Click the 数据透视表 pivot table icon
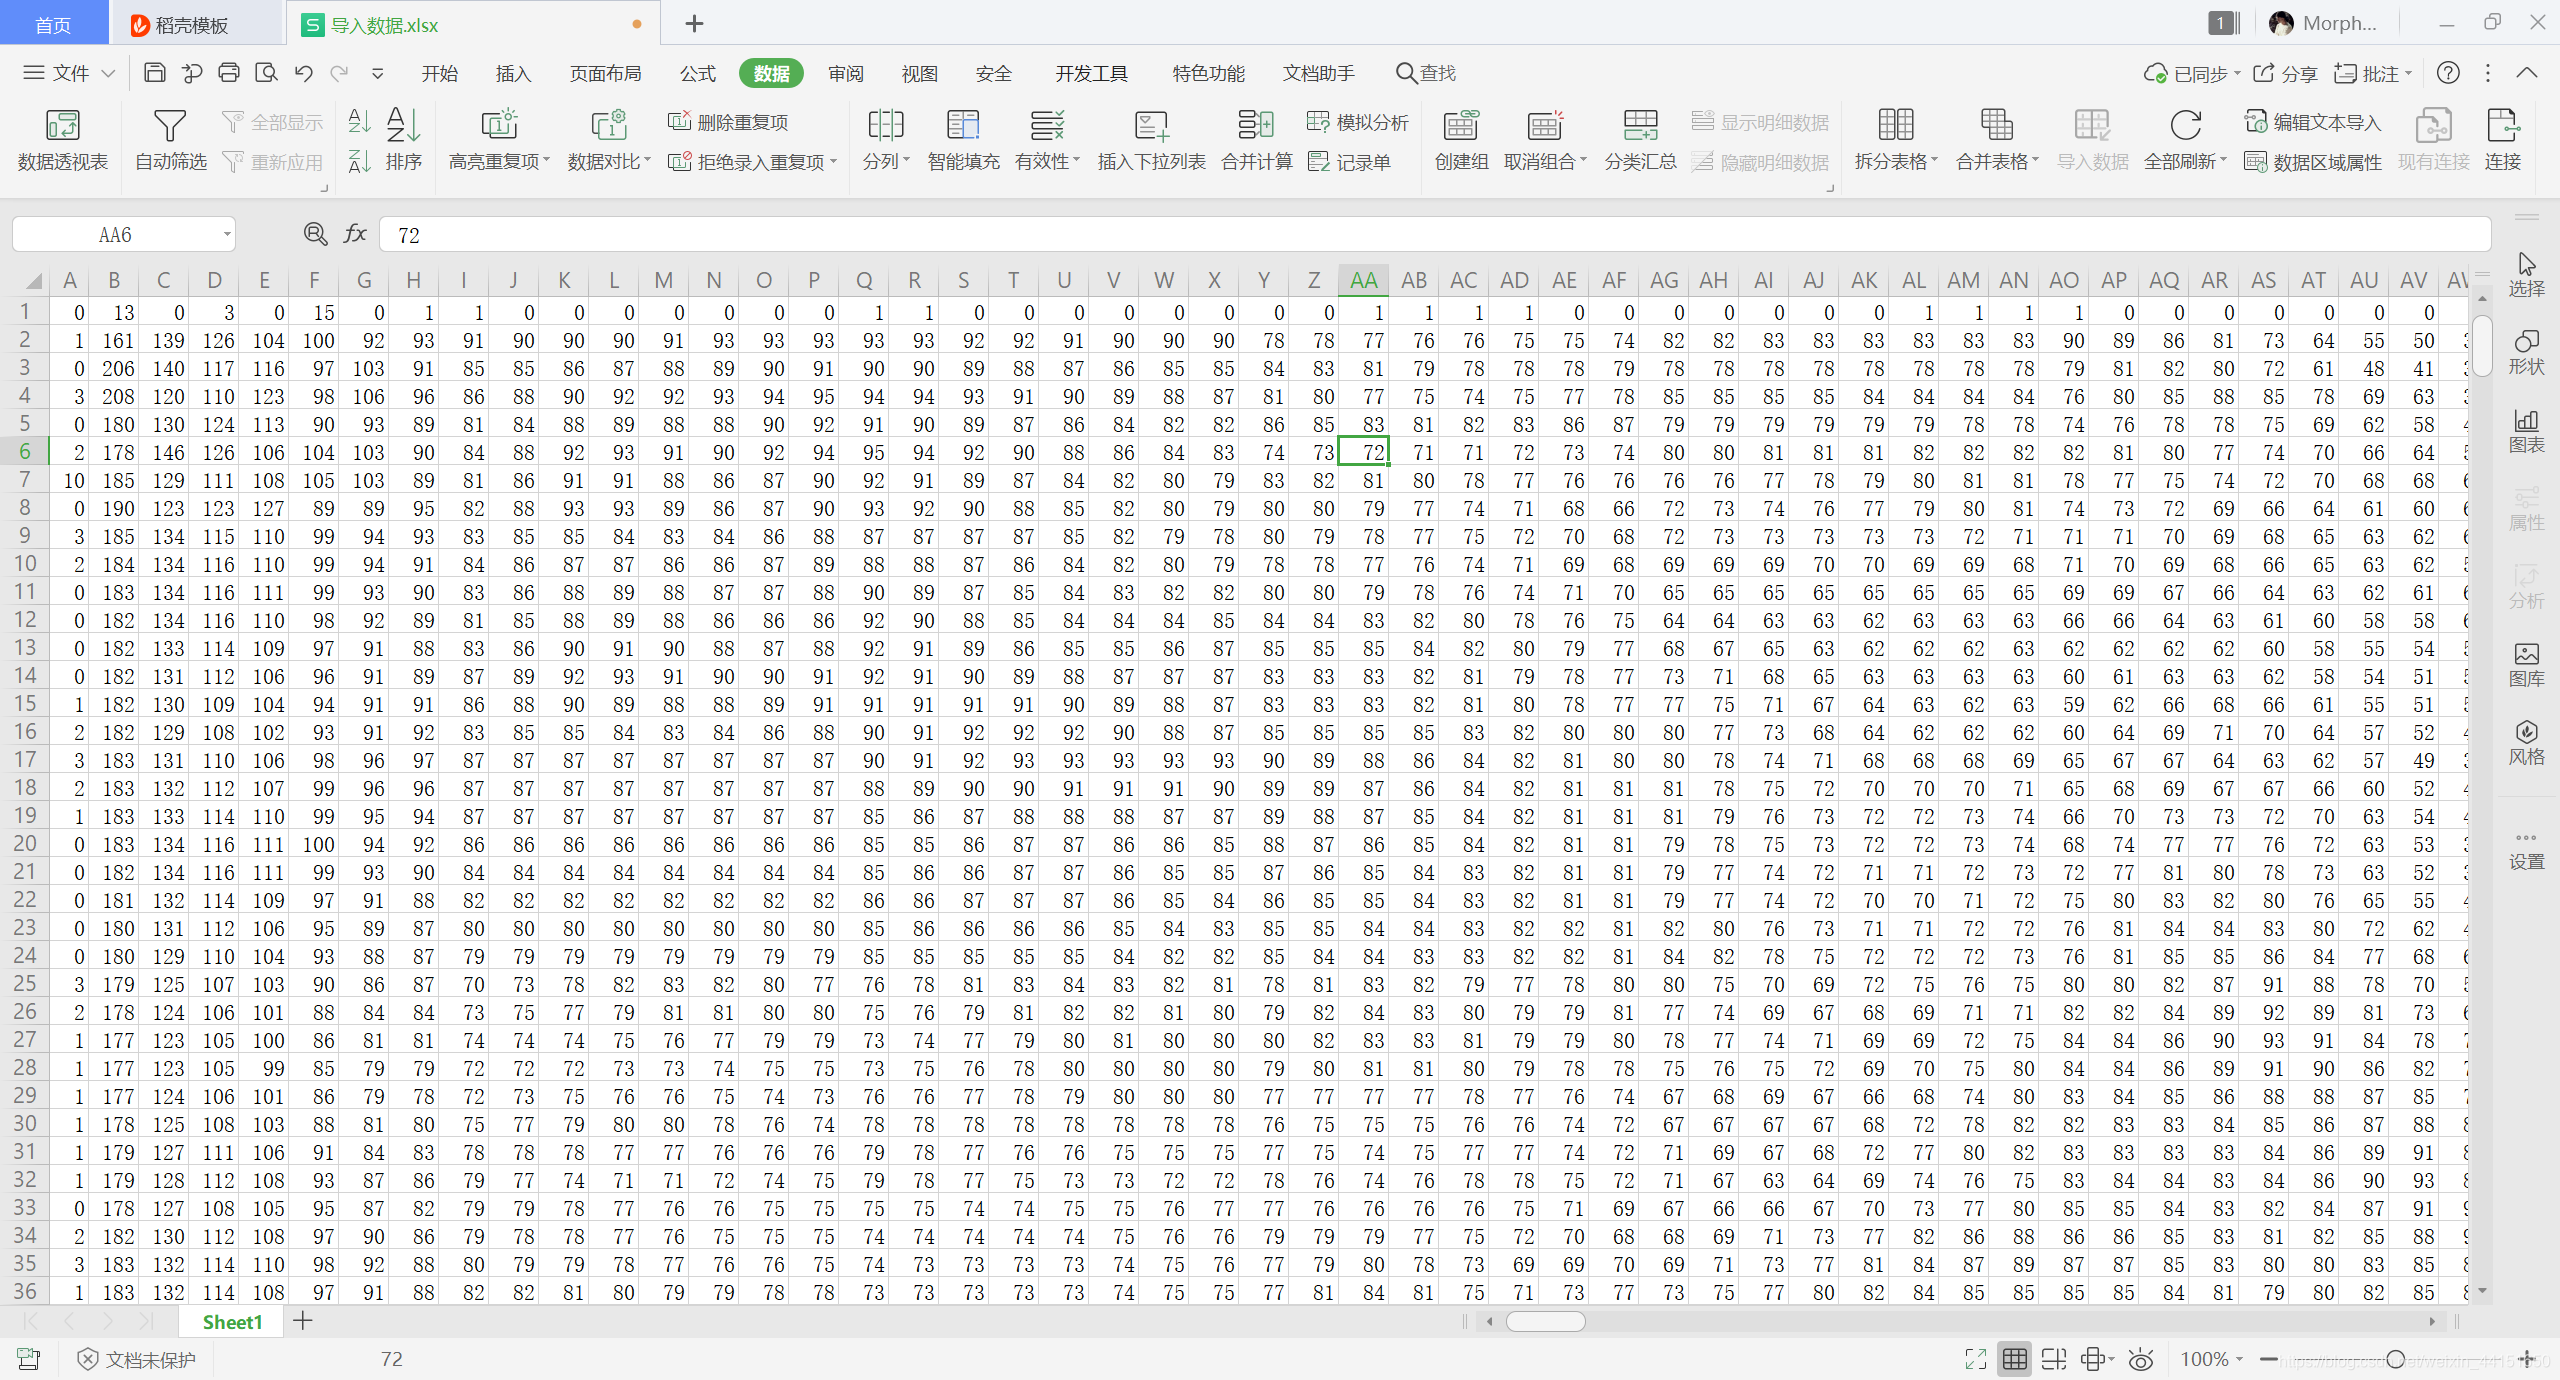 point(62,126)
